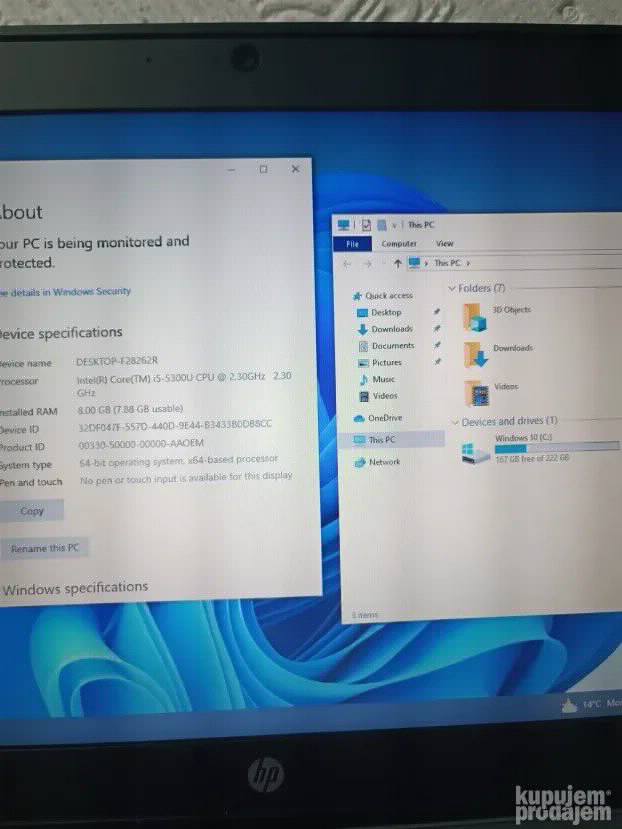The image size is (622, 829).
Task: Click the 3D Objects folder label
Action: [x=511, y=310]
